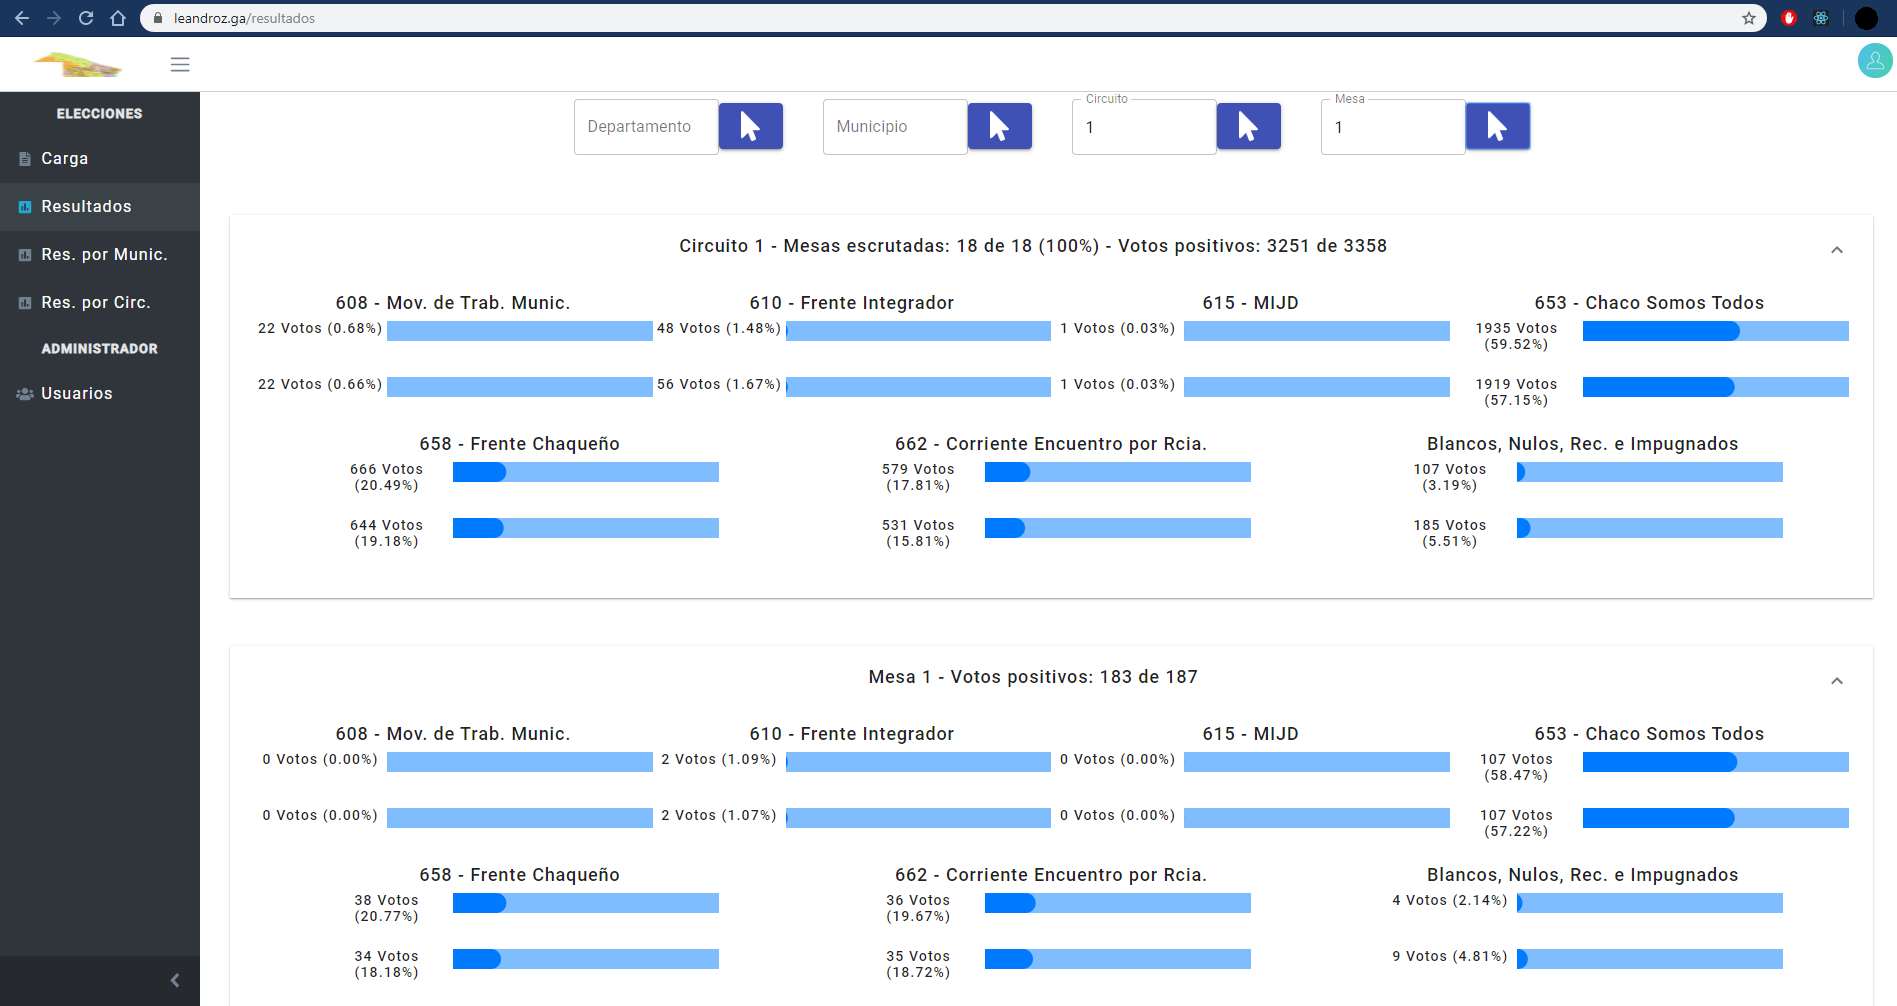Click the cursor button next to Circuito

point(1249,126)
